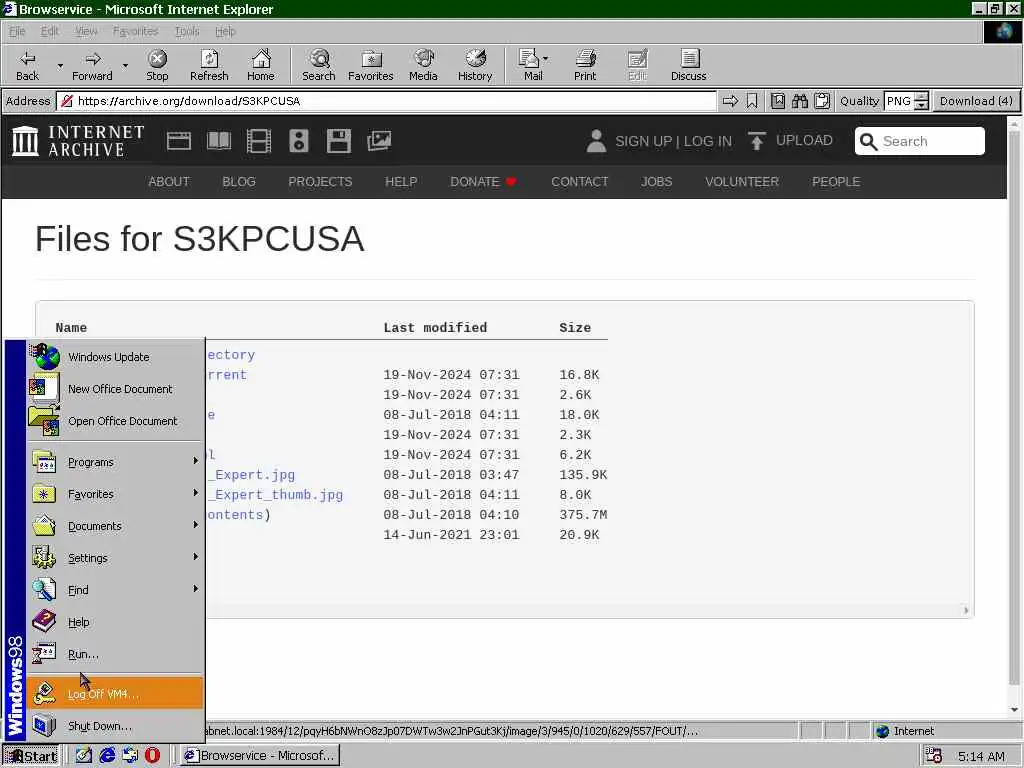This screenshot has height=768, width=1024.
Task: Click the Download (4) button
Action: tap(976, 101)
